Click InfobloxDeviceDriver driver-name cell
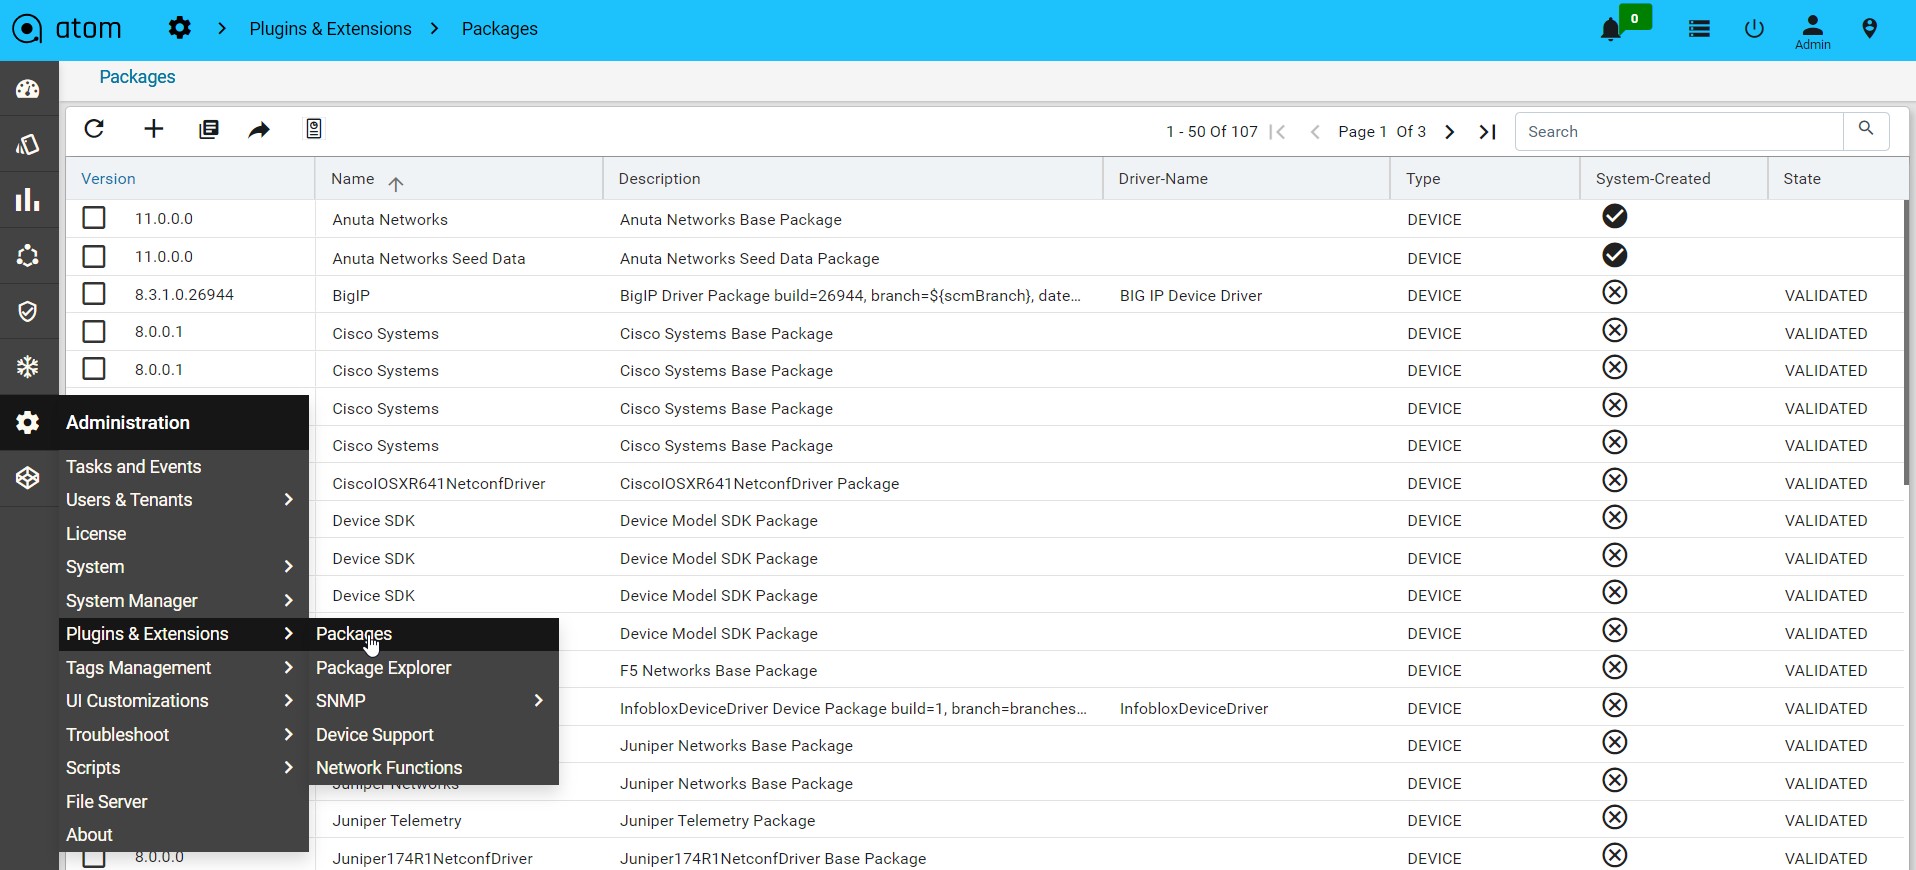The height and width of the screenshot is (870, 1916). tap(1194, 709)
